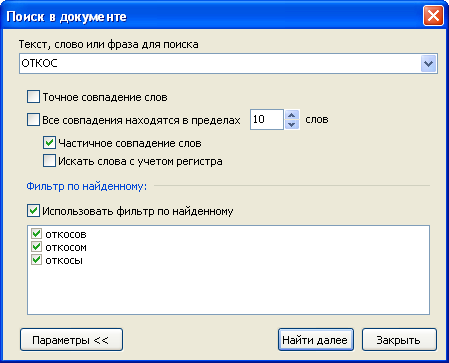Enable Искать слова с учетом регистра

49,161
